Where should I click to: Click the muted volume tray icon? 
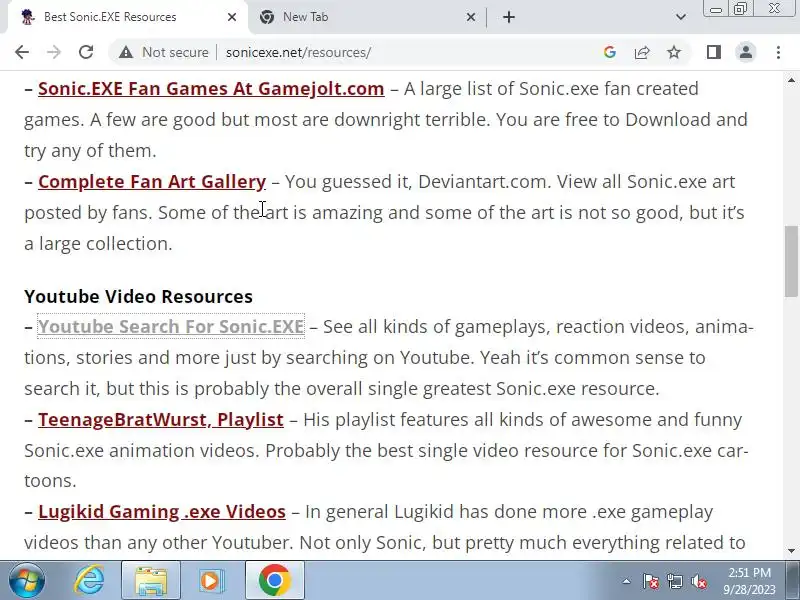699,581
